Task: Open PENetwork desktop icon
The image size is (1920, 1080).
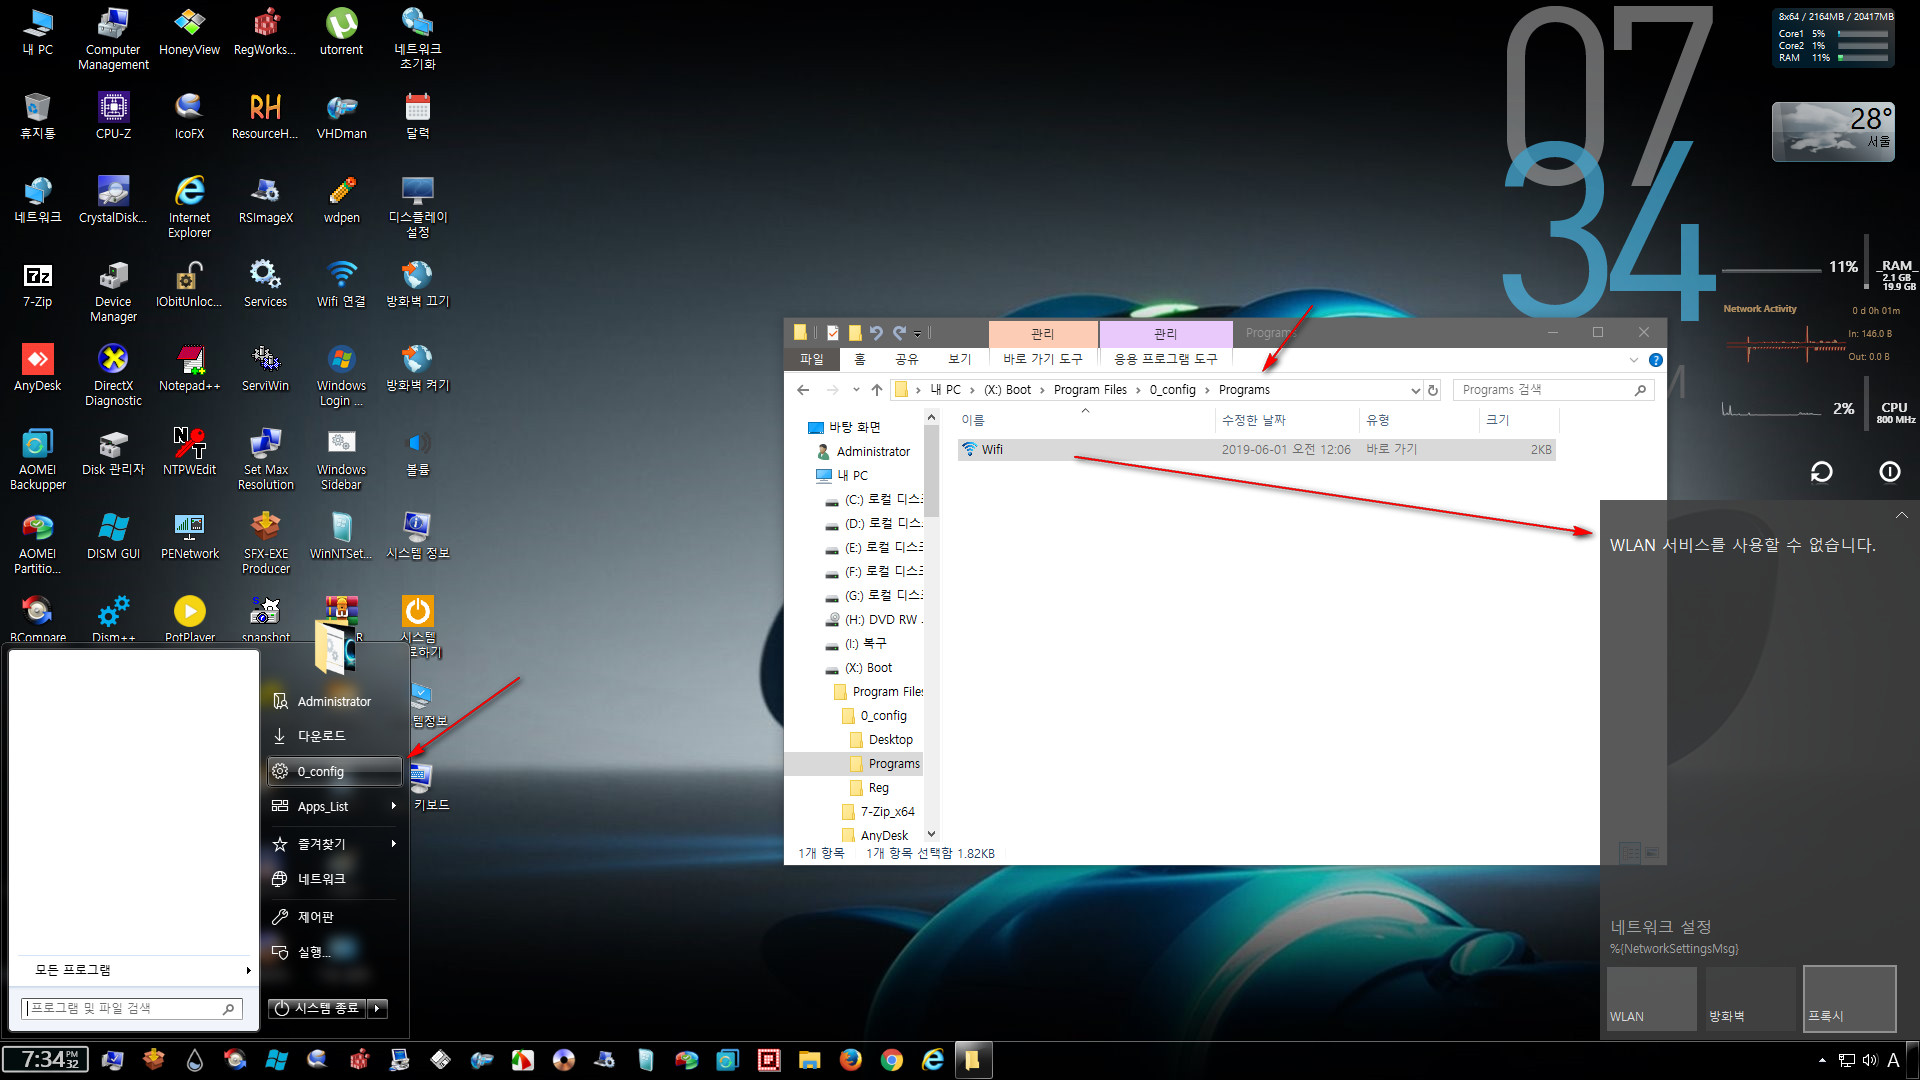Action: [189, 535]
